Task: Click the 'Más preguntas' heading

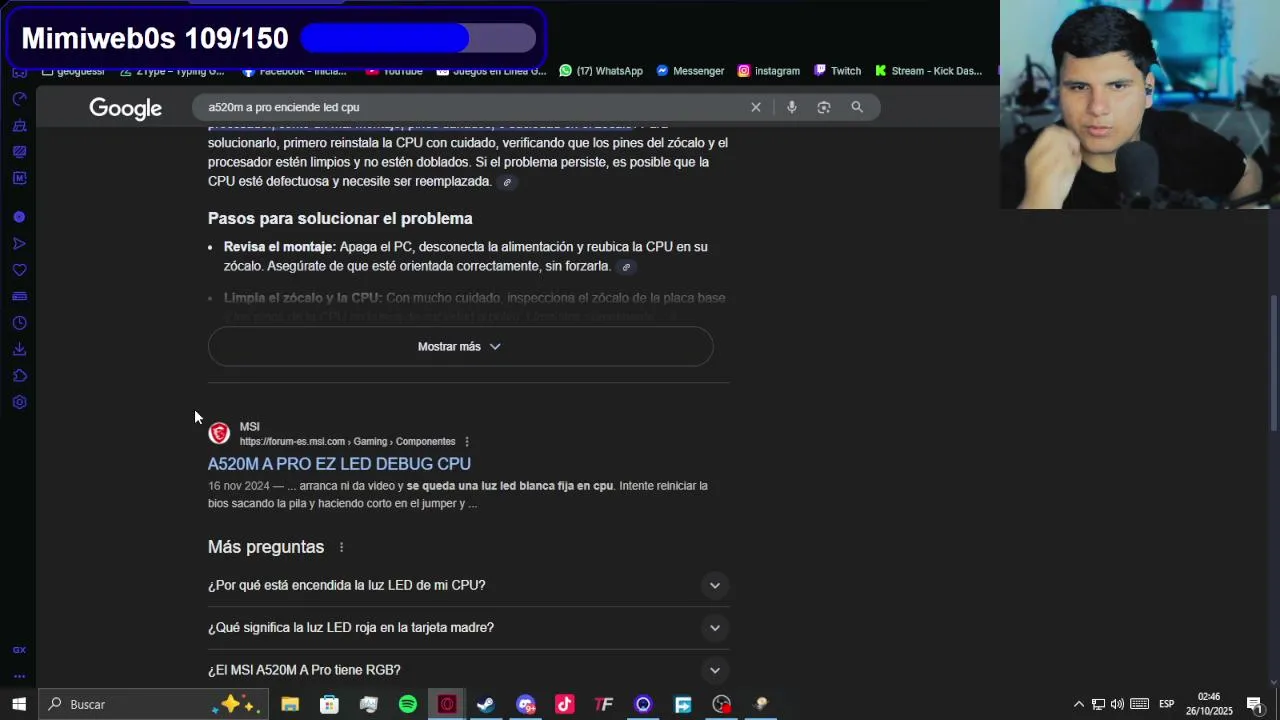Action: [266, 547]
